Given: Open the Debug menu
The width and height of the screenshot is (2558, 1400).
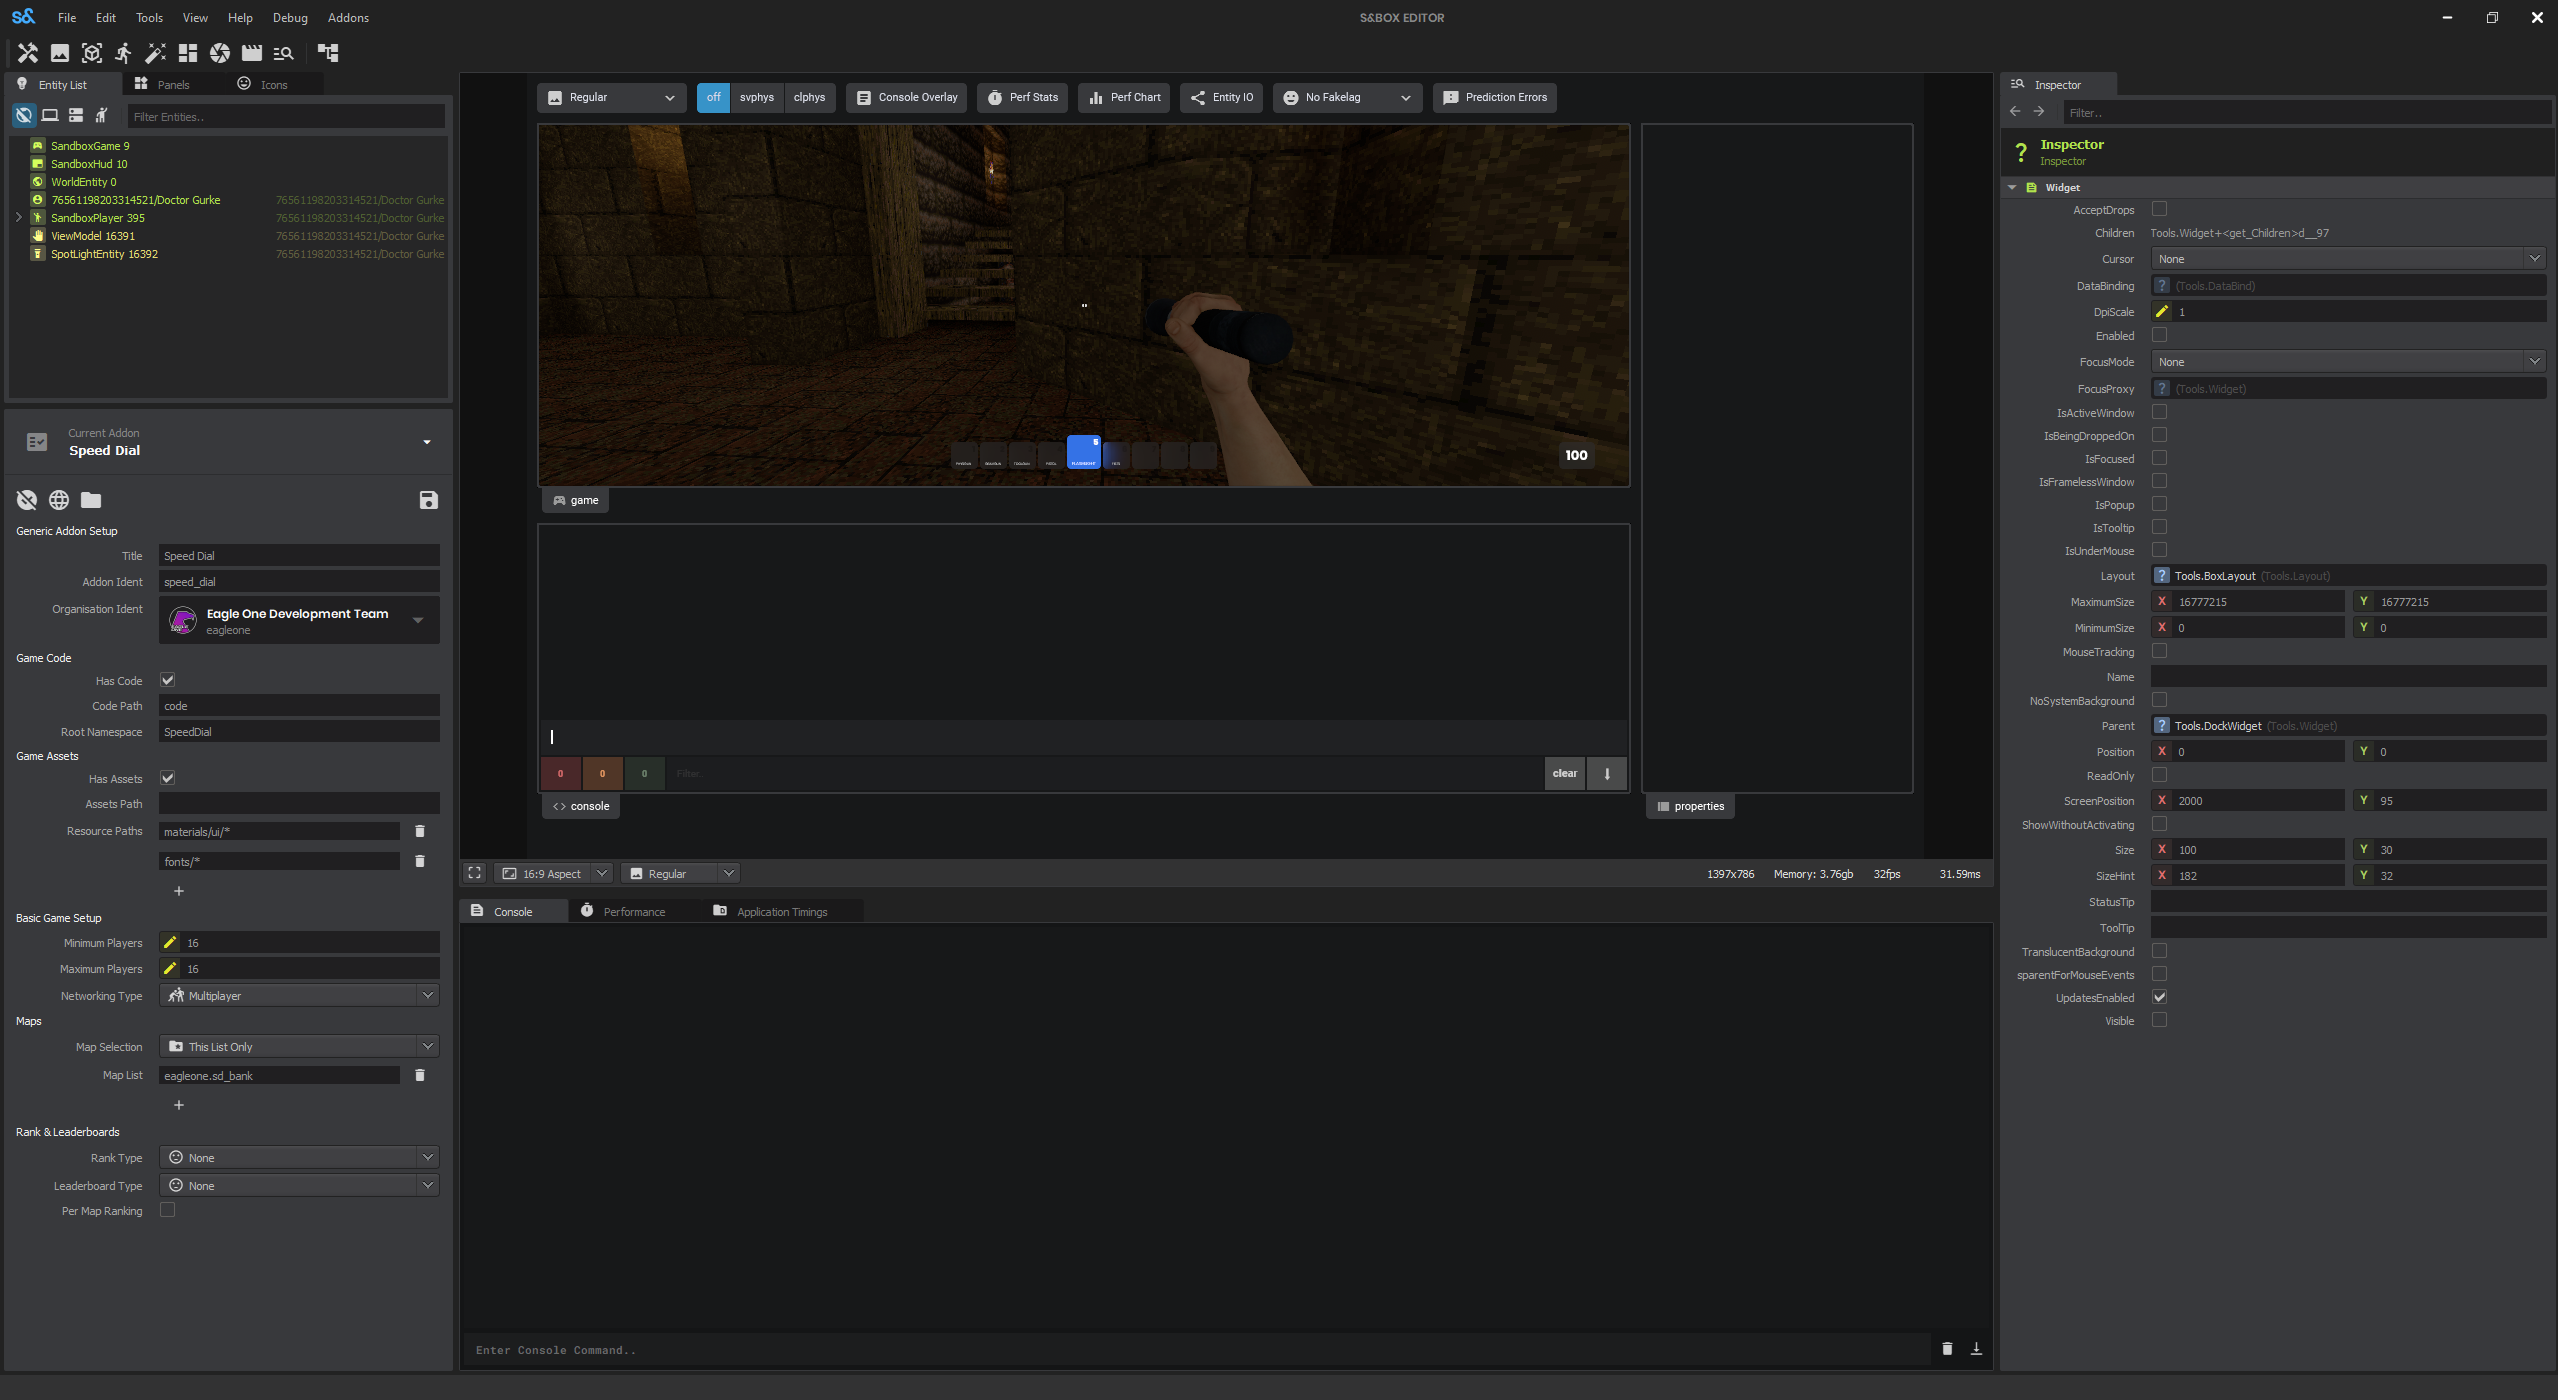Looking at the screenshot, I should point(289,17).
